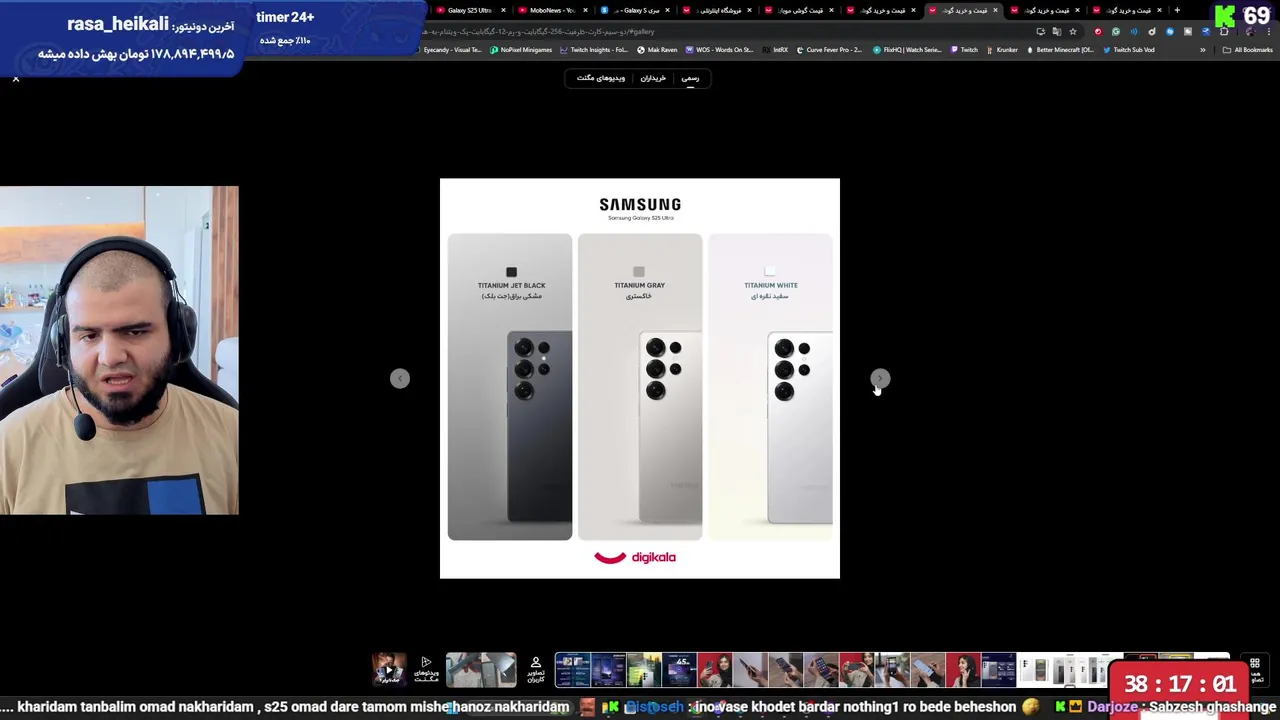Open the Eyecandy - Visual Te... bookmark
The height and width of the screenshot is (720, 1280).
point(452,50)
